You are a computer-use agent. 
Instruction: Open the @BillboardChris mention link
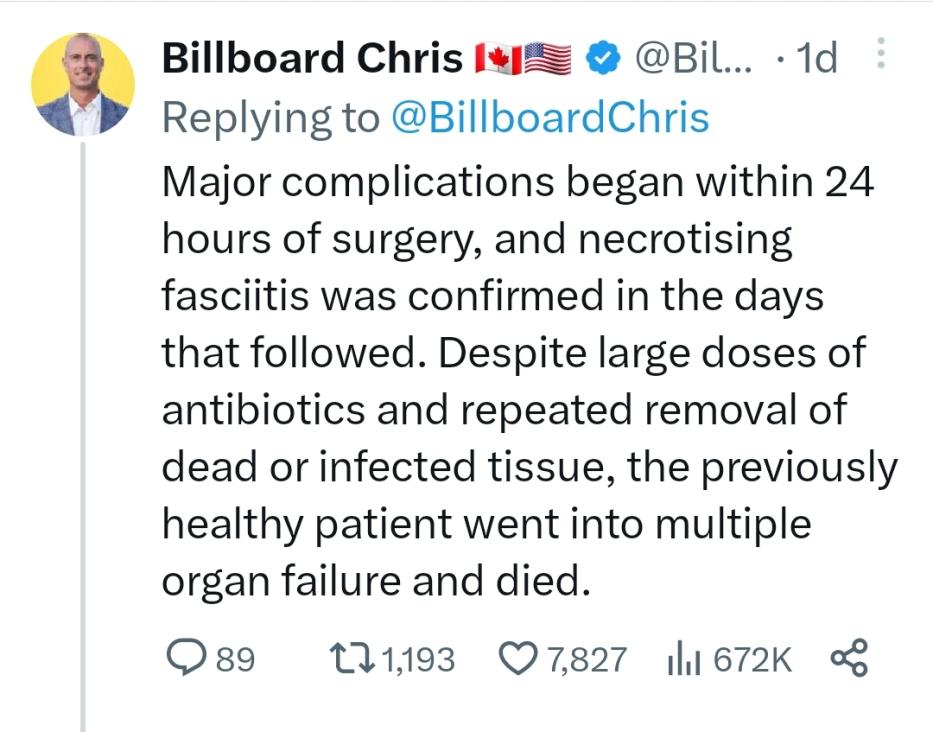point(549,118)
